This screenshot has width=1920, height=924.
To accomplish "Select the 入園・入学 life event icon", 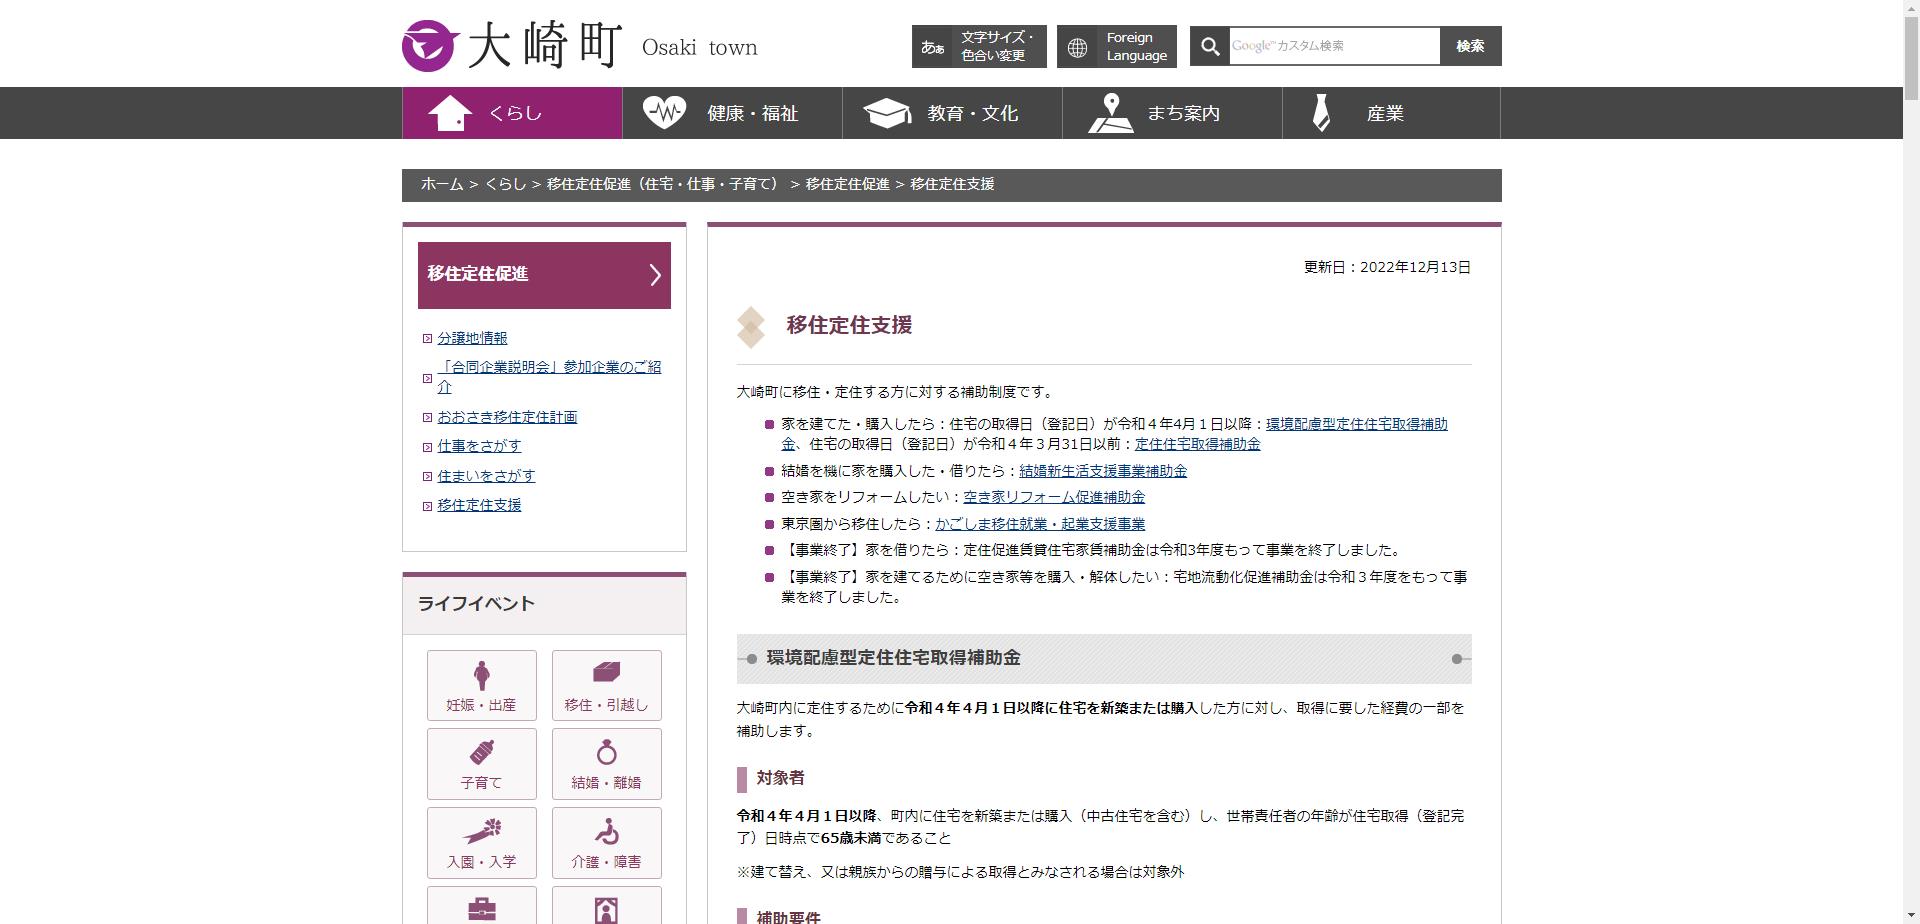I will point(482,843).
